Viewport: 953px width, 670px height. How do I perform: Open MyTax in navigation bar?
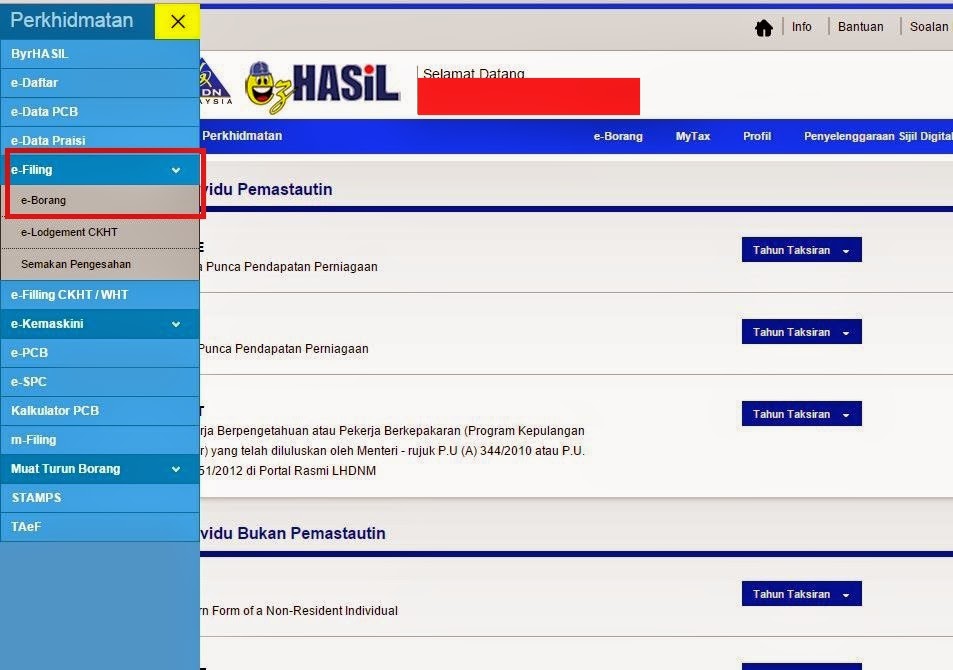693,136
